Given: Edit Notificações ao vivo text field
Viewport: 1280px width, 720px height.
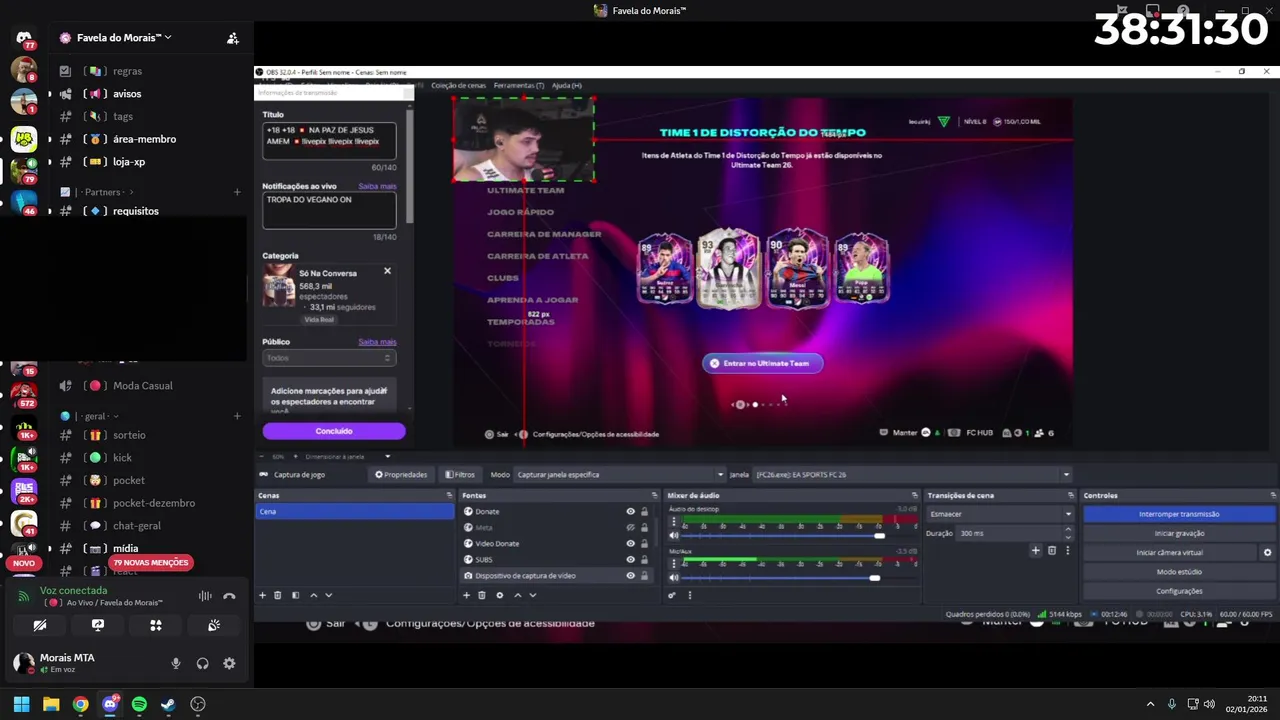Looking at the screenshot, I should (329, 210).
